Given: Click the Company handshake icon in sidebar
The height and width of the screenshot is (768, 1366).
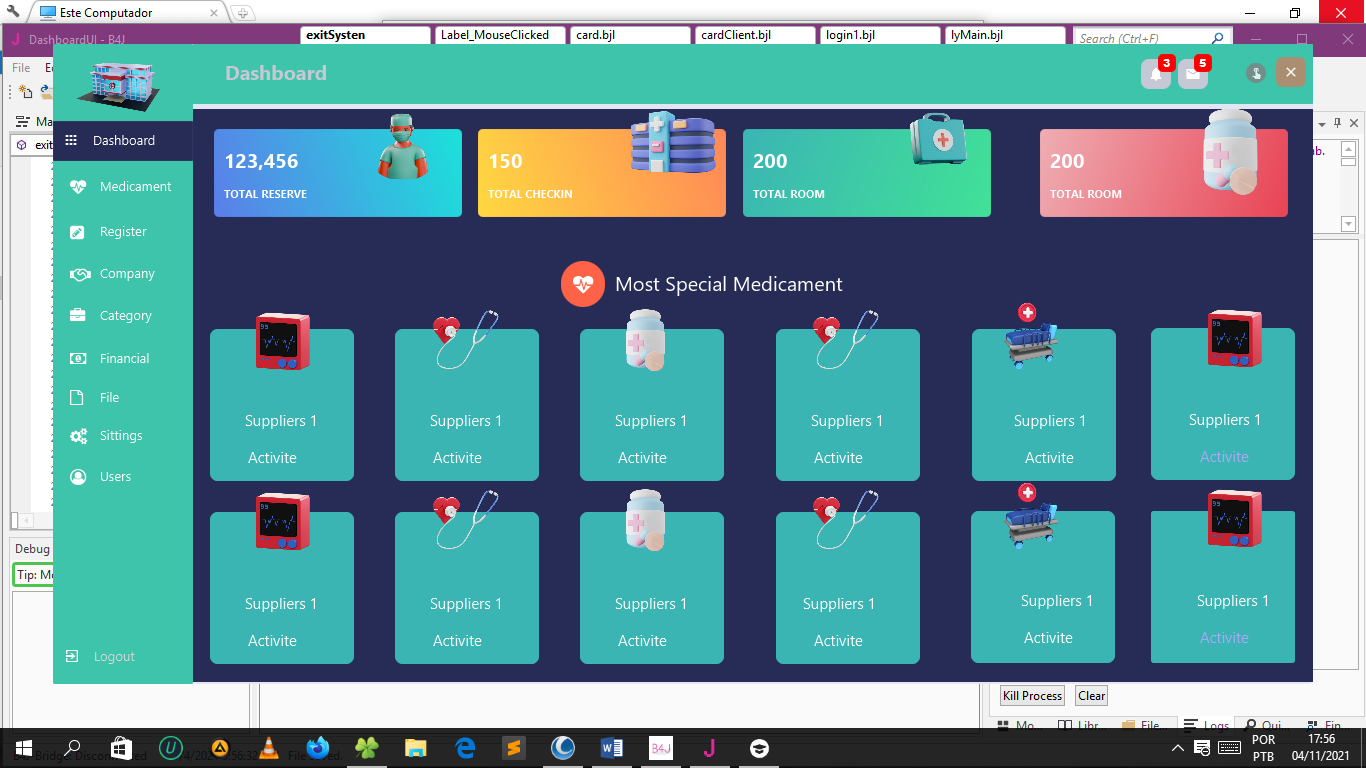Looking at the screenshot, I should pyautogui.click(x=80, y=274).
